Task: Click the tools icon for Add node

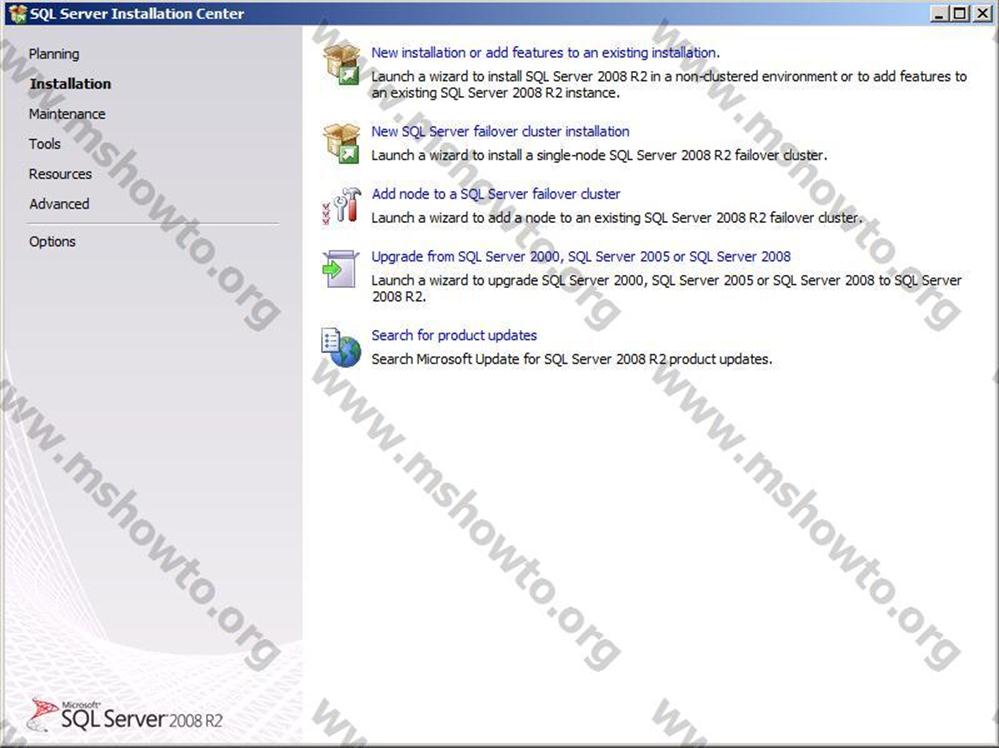Action: [341, 206]
